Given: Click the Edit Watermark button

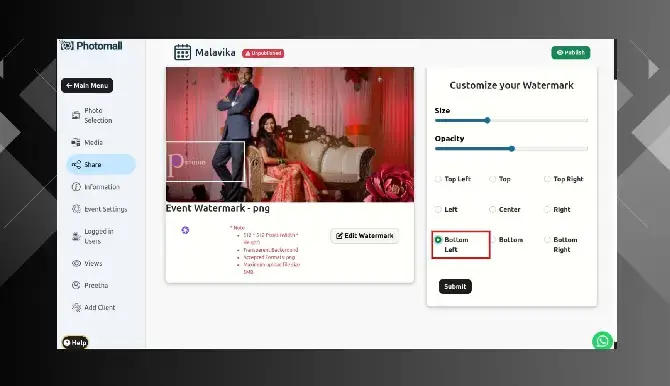Looking at the screenshot, I should (364, 236).
